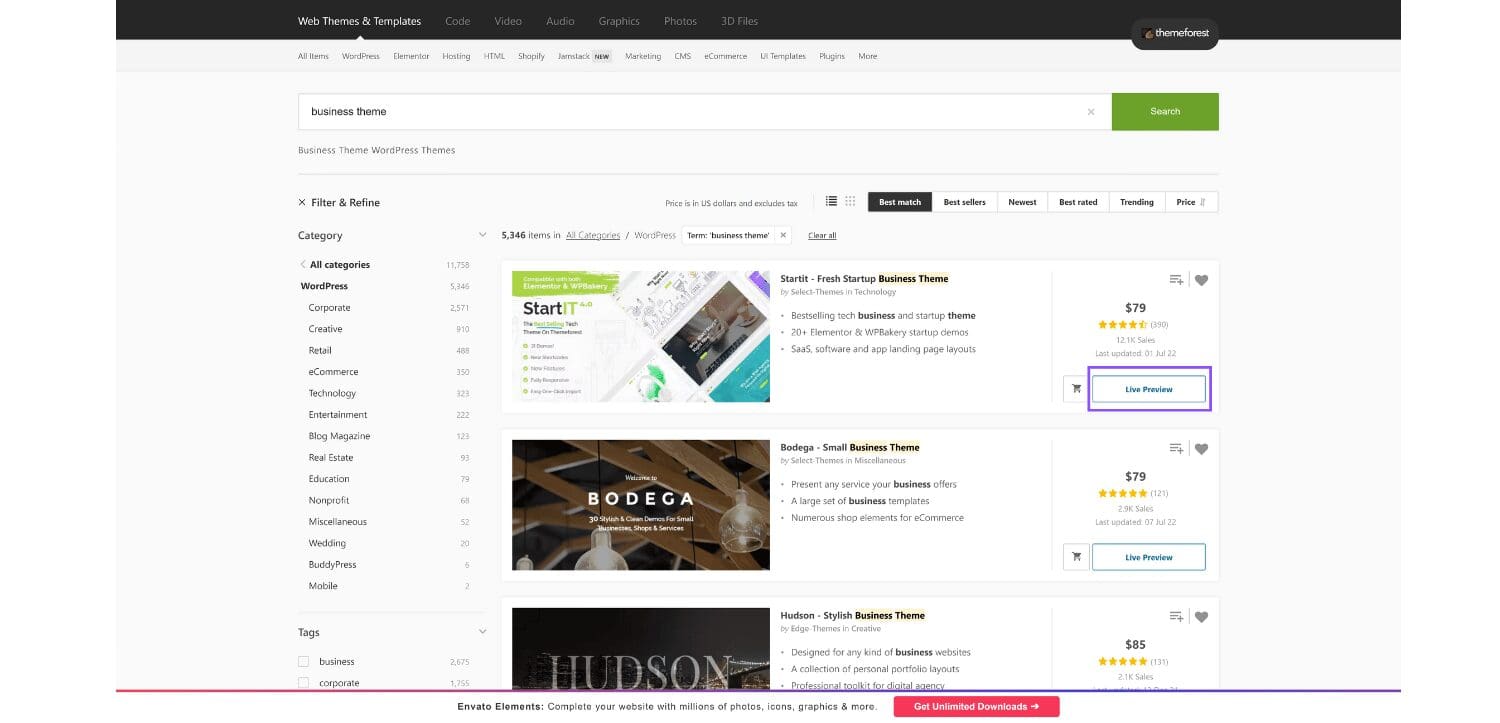Sort by Newest
The image size is (1500, 723).
[1022, 202]
